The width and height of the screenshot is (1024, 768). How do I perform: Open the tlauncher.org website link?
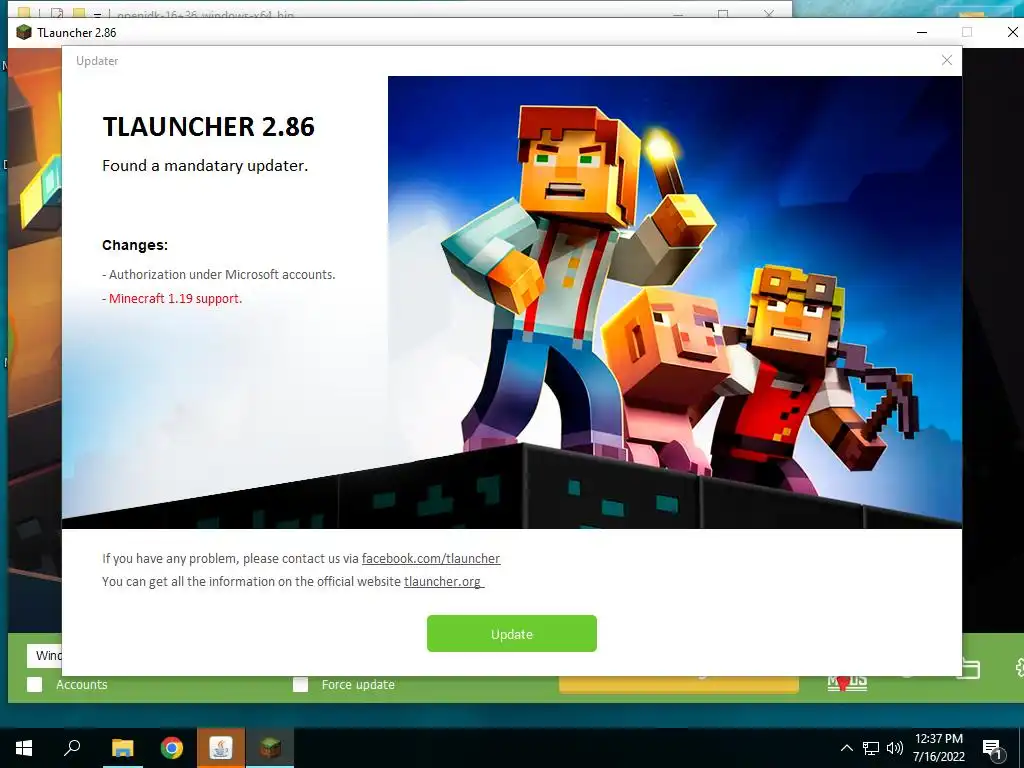coord(443,581)
